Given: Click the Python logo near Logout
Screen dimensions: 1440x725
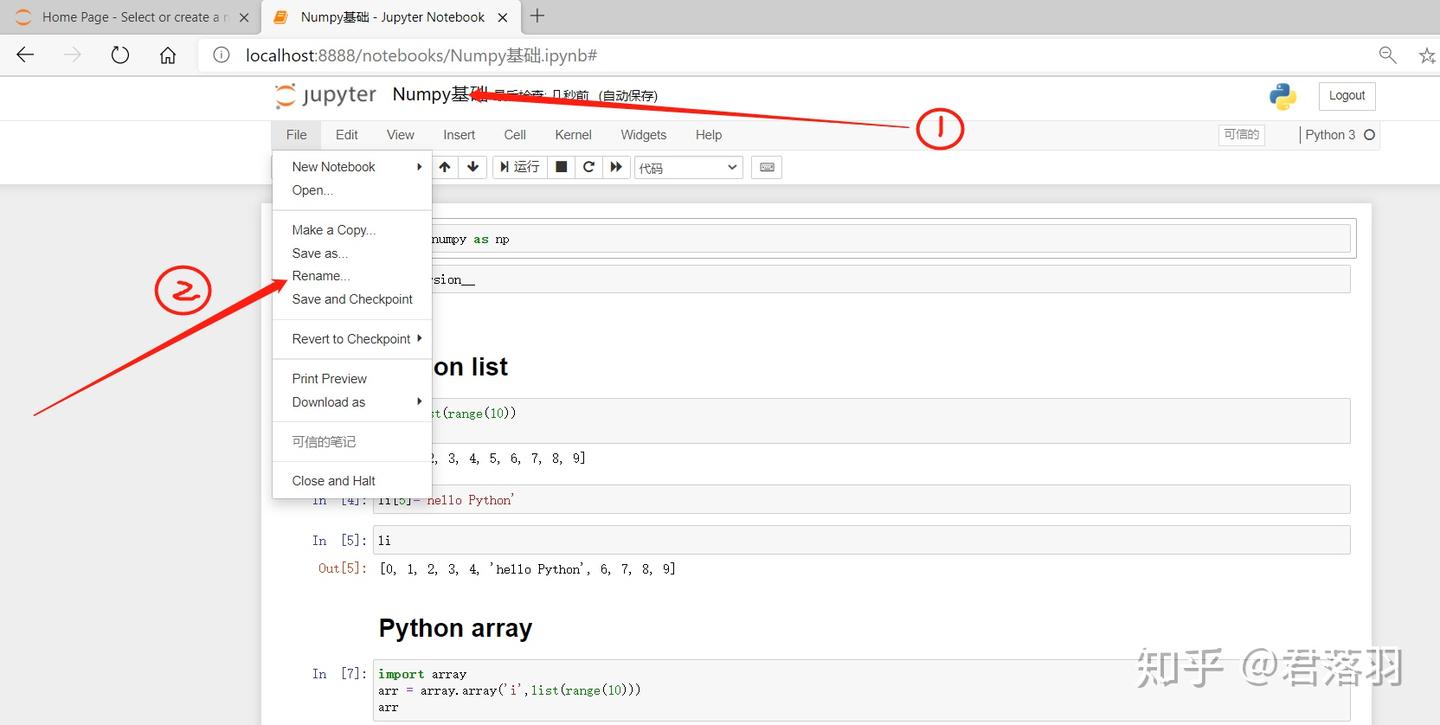Looking at the screenshot, I should (x=1282, y=96).
